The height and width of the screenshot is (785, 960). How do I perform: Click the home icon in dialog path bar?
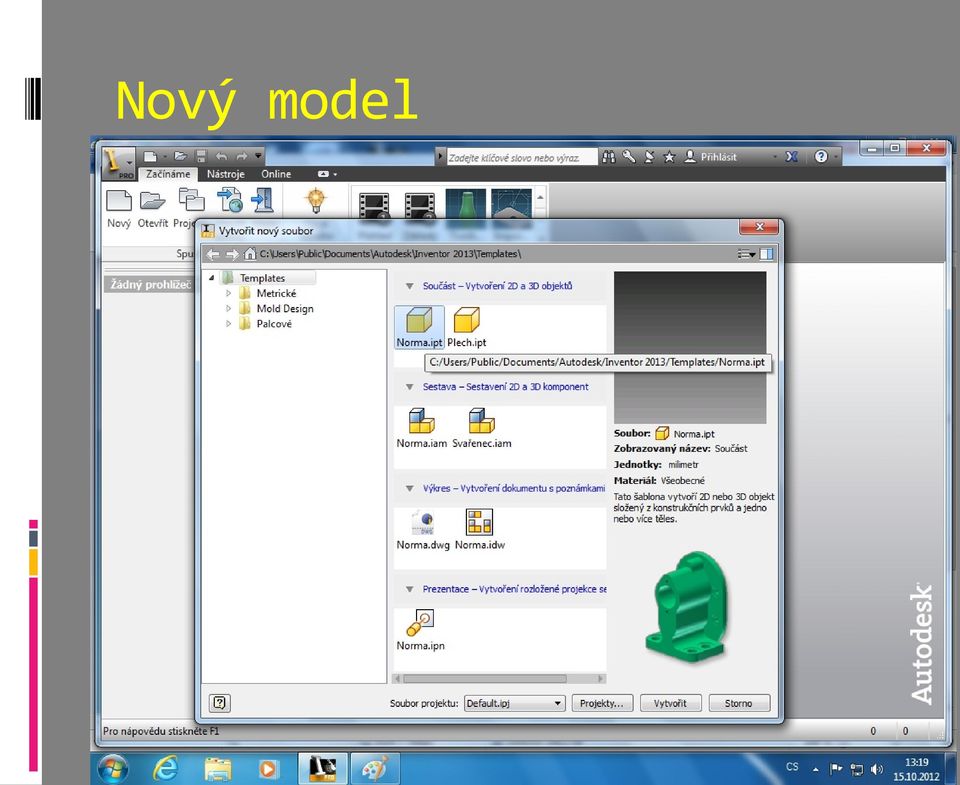coord(250,254)
